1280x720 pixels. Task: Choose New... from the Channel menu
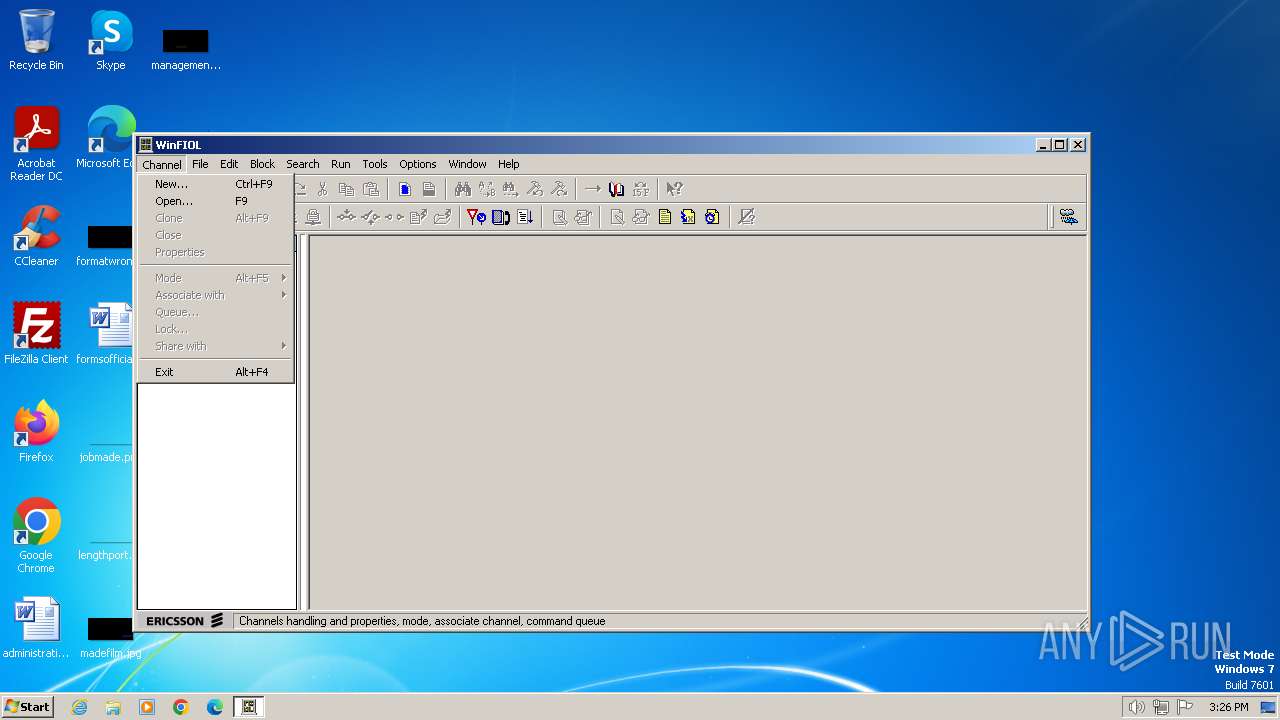215,184
